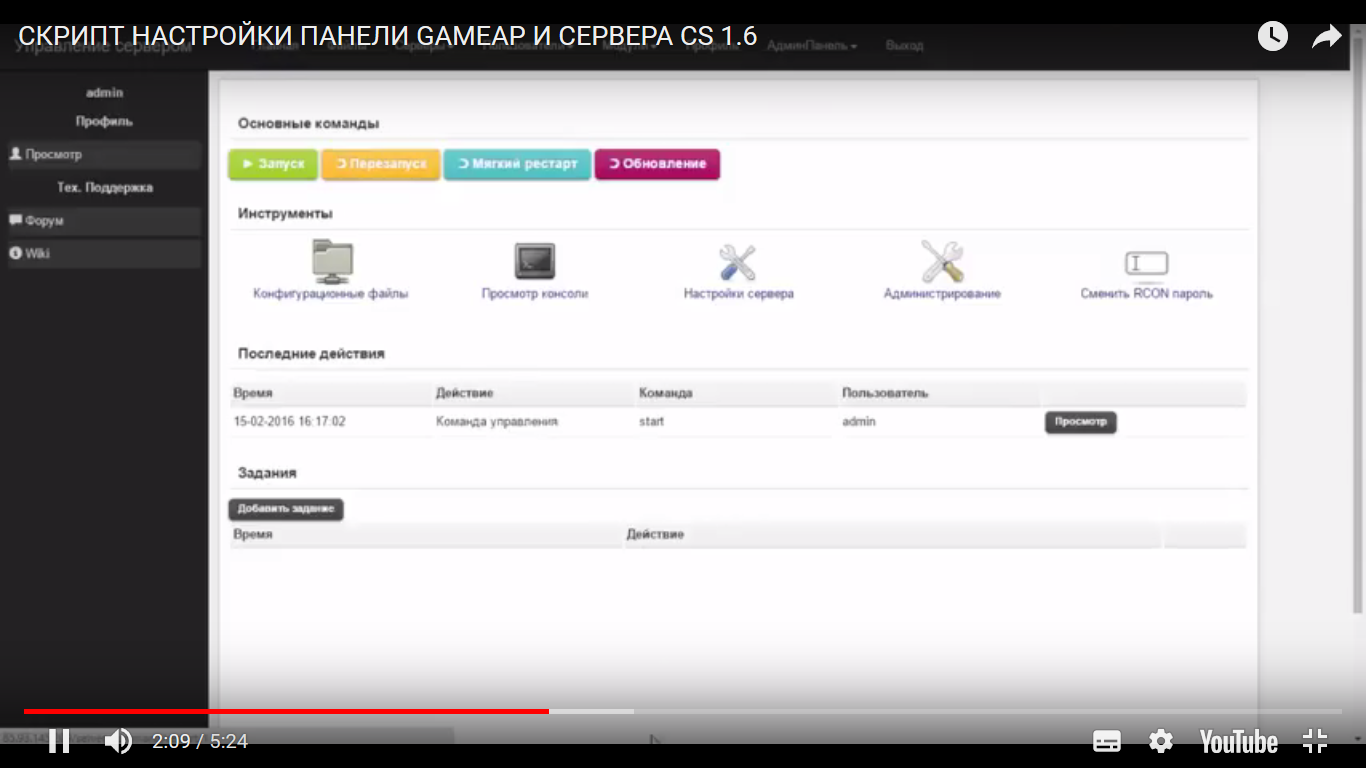
Task: Toggle subtitles with the captions button
Action: click(x=1107, y=741)
